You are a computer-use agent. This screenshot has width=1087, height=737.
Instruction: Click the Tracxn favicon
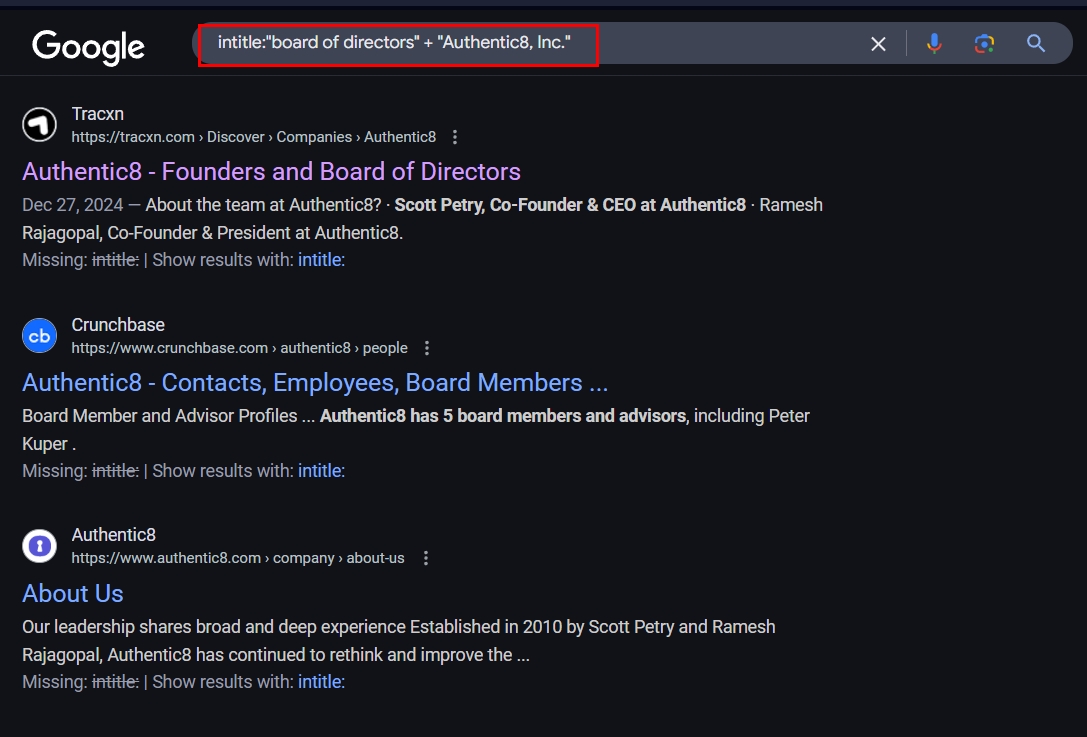tap(40, 125)
